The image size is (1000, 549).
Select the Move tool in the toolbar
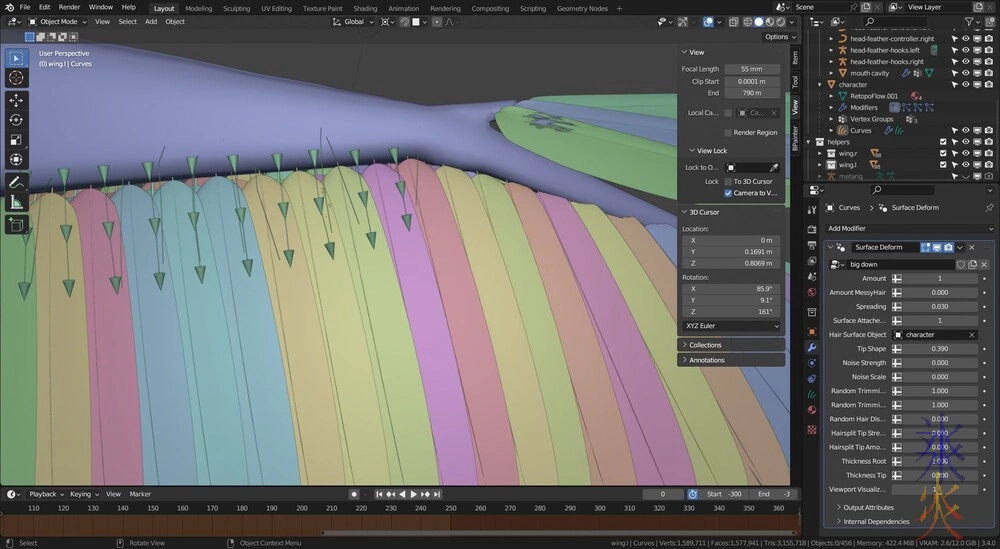tap(16, 100)
